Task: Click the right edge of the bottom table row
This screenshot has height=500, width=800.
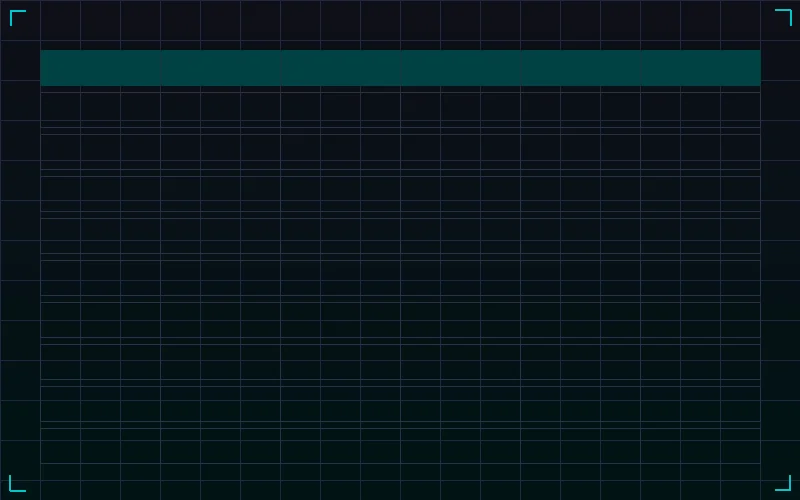Action: pyautogui.click(x=754, y=445)
